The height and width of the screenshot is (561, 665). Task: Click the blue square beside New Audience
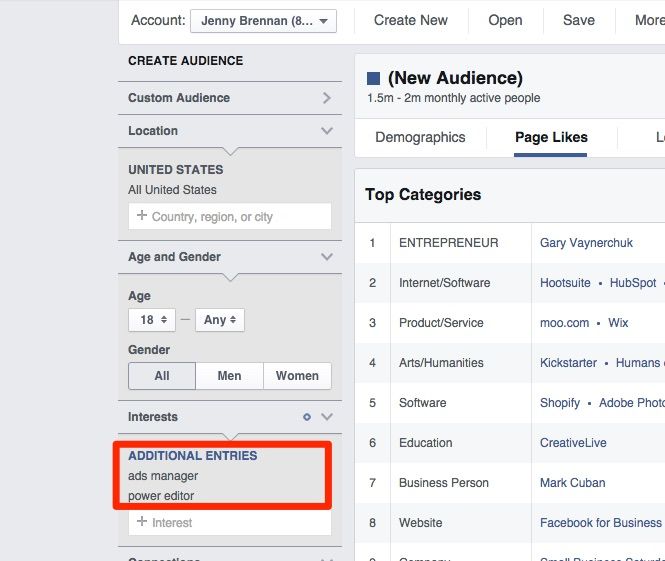pos(374,78)
